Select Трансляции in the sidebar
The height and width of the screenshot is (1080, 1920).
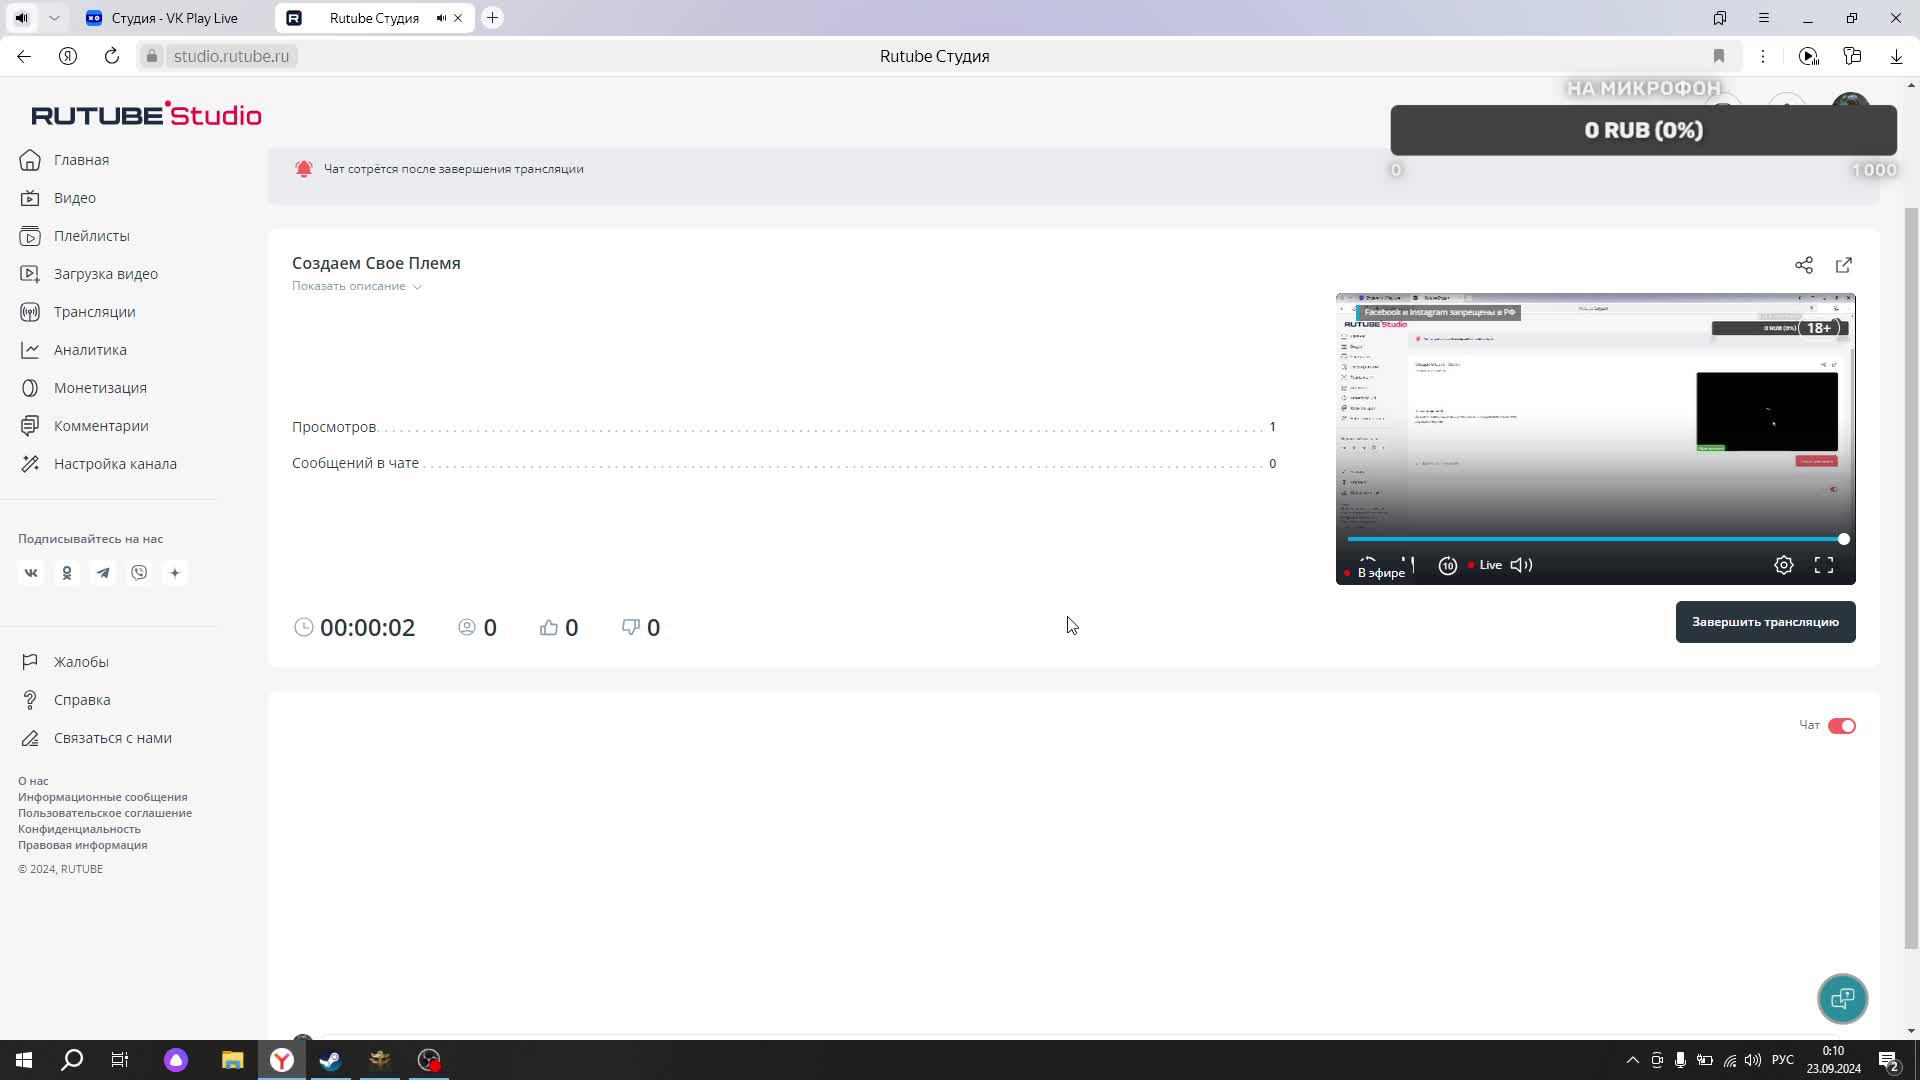tap(95, 312)
